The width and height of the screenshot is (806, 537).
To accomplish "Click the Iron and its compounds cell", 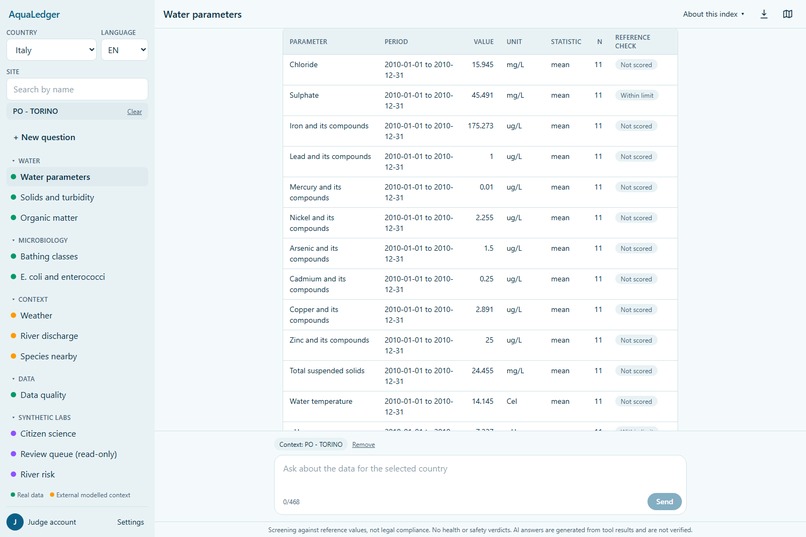I will coord(329,126).
